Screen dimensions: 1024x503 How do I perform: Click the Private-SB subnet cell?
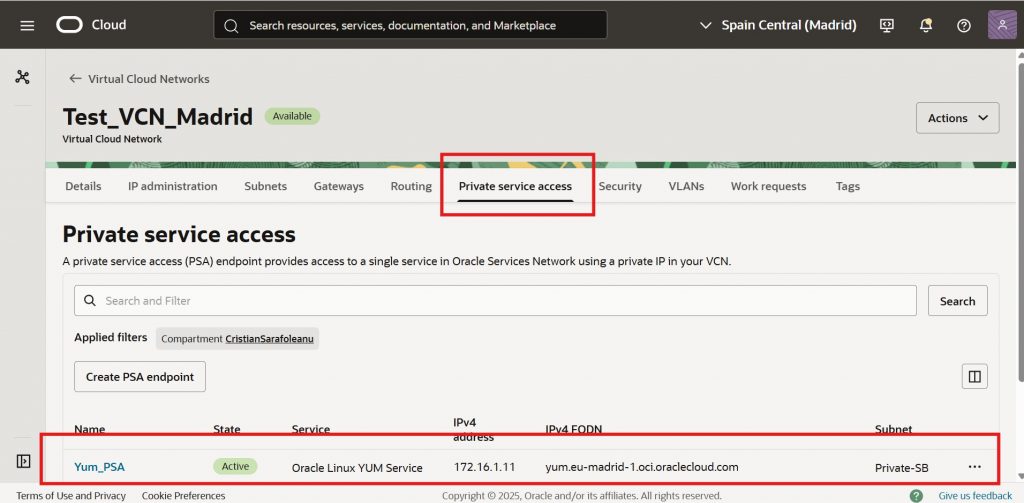[x=902, y=467]
